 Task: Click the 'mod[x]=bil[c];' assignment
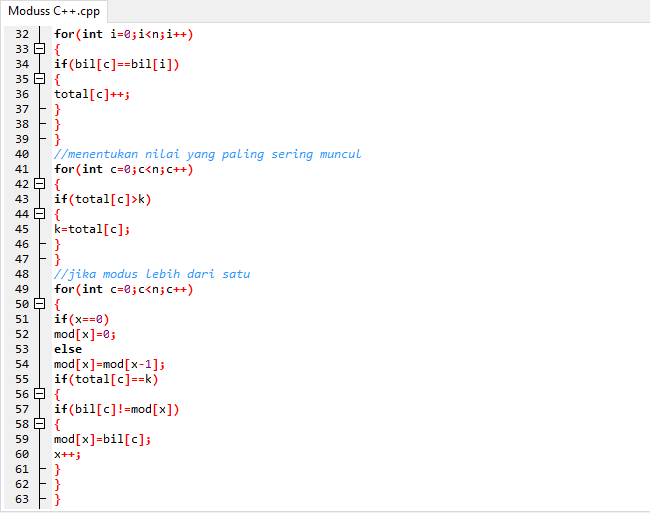pyautogui.click(x=102, y=439)
